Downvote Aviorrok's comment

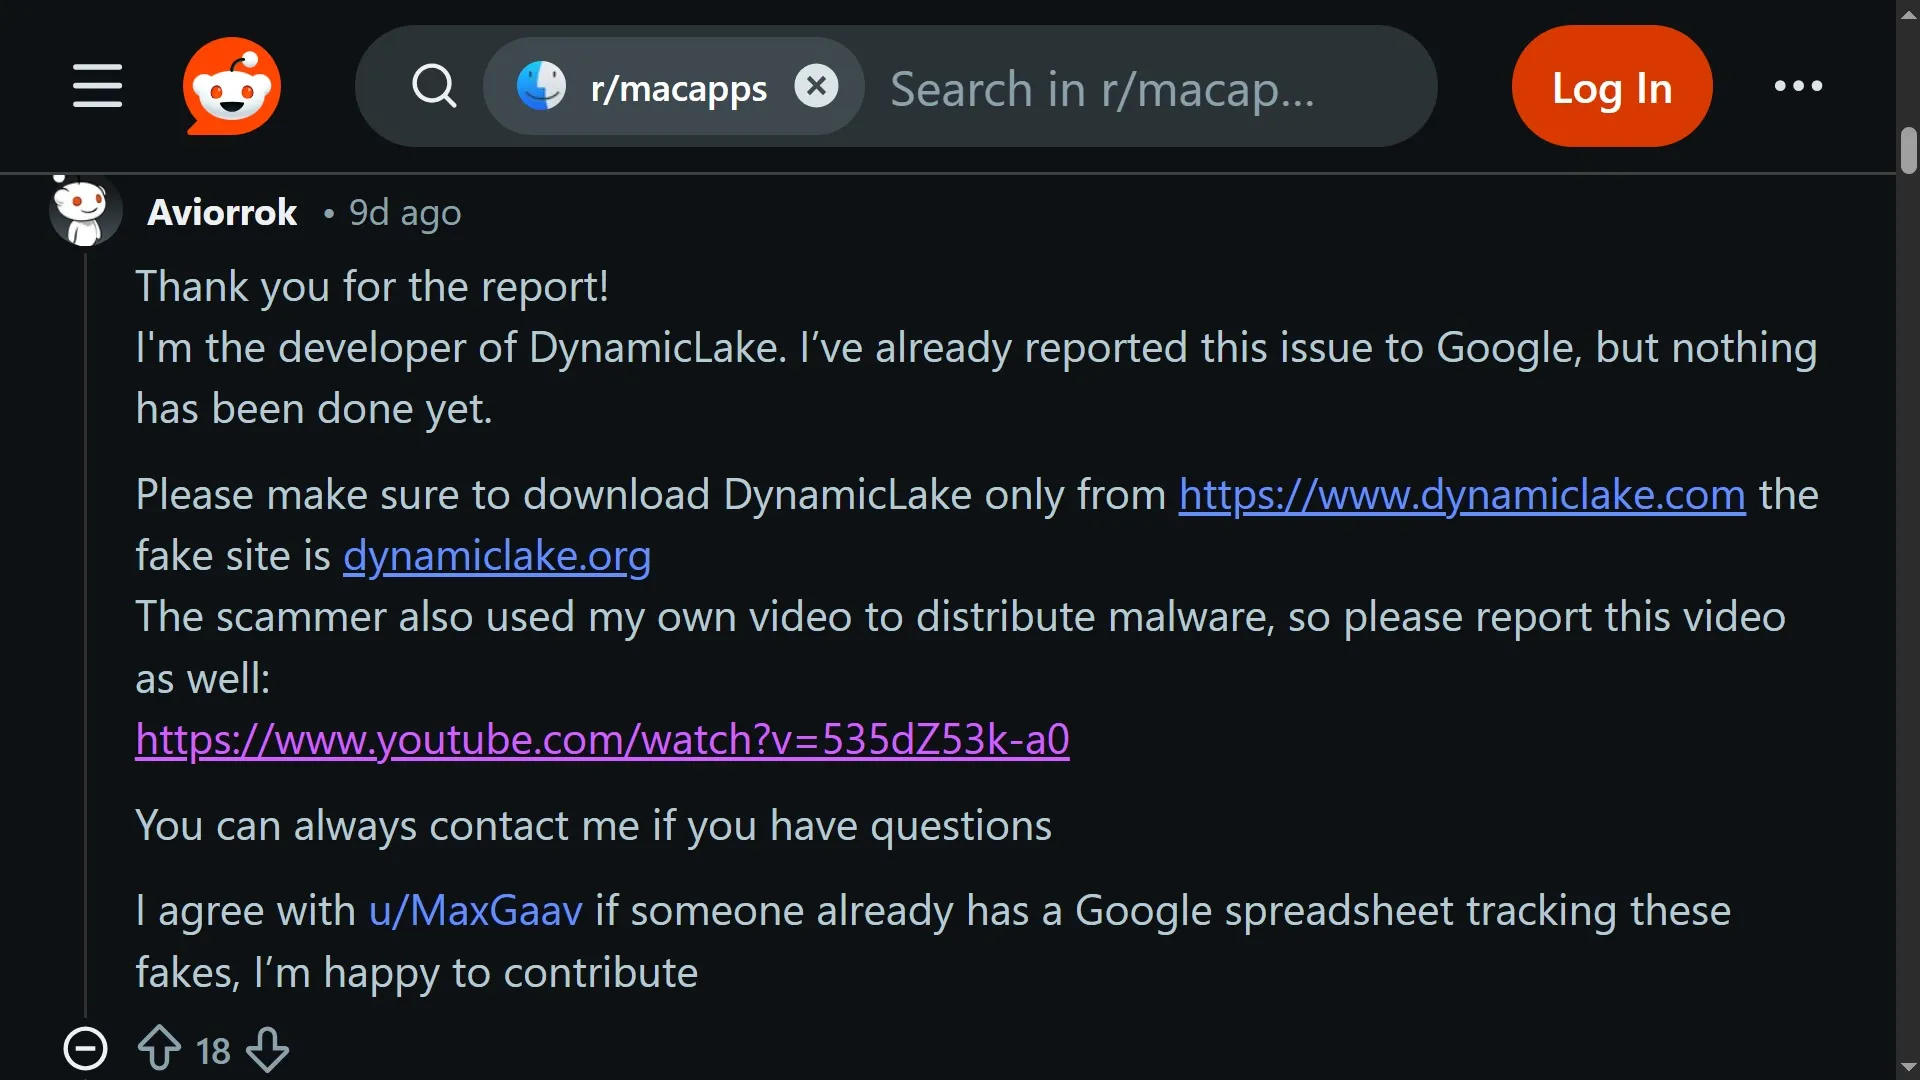point(267,1048)
